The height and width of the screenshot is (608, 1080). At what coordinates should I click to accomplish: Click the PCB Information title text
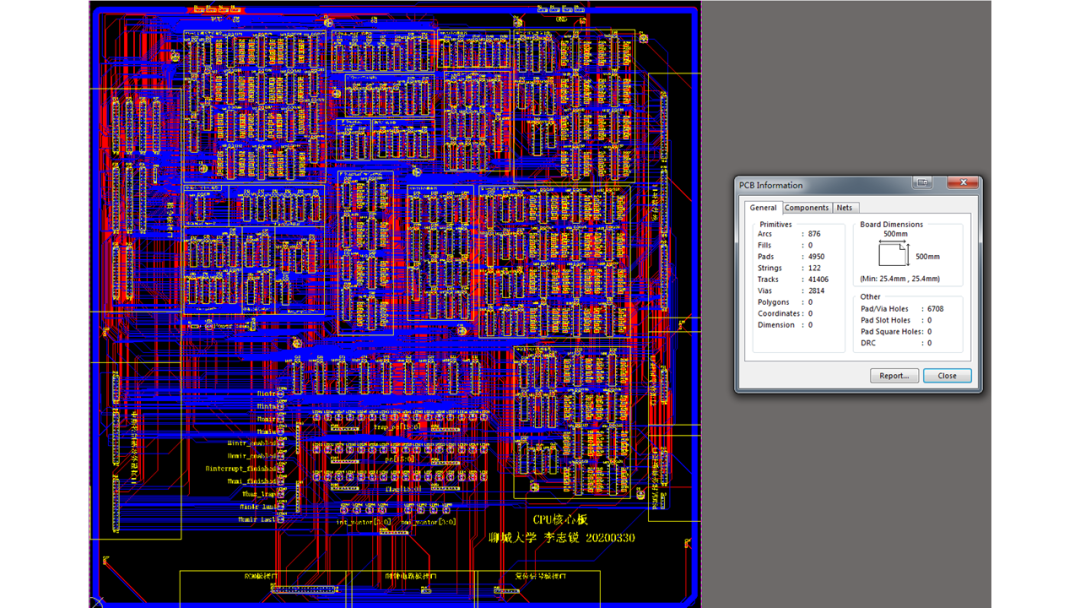[771, 185]
